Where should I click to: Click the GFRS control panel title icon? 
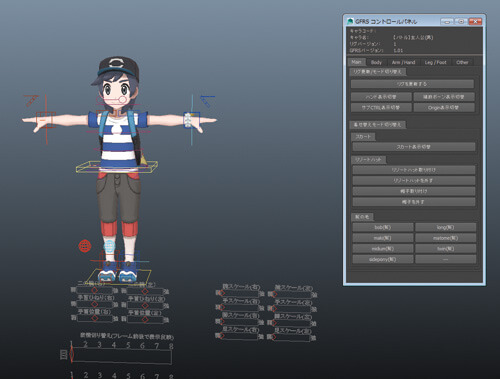coord(350,21)
